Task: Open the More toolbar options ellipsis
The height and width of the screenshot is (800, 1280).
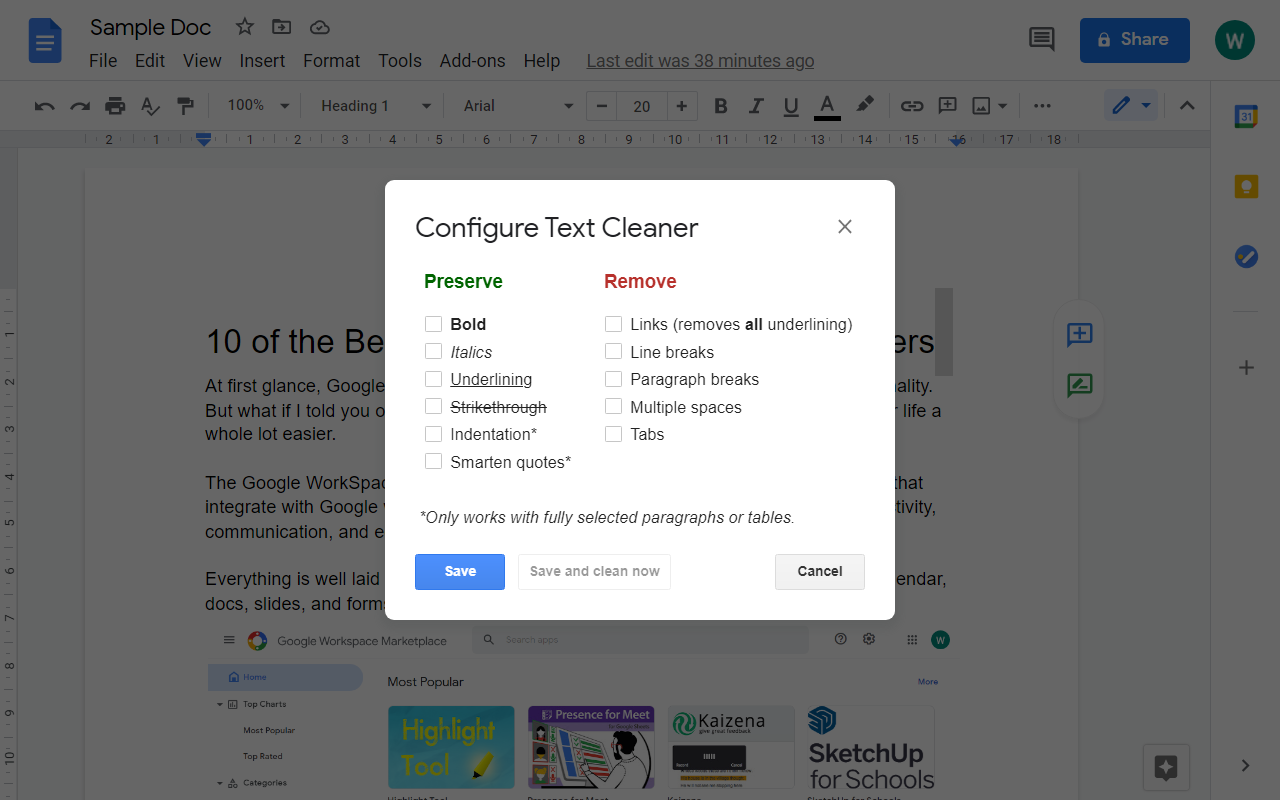Action: (x=1042, y=106)
